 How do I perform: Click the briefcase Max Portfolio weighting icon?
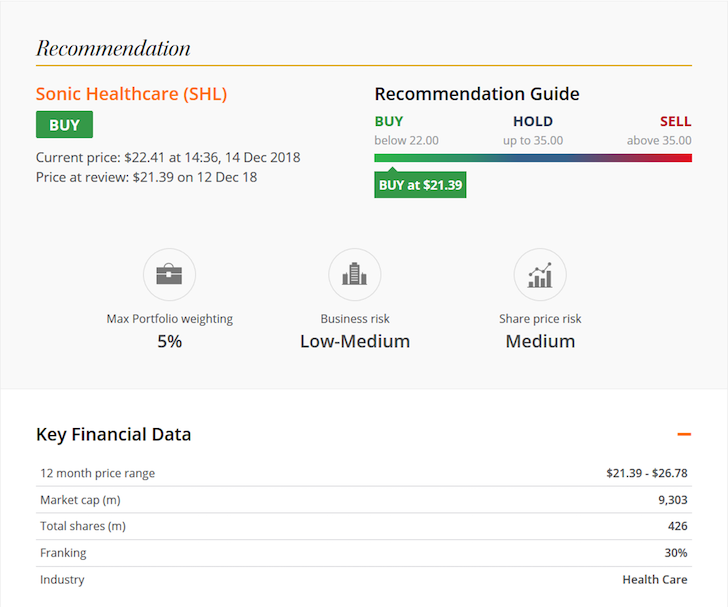(x=169, y=274)
